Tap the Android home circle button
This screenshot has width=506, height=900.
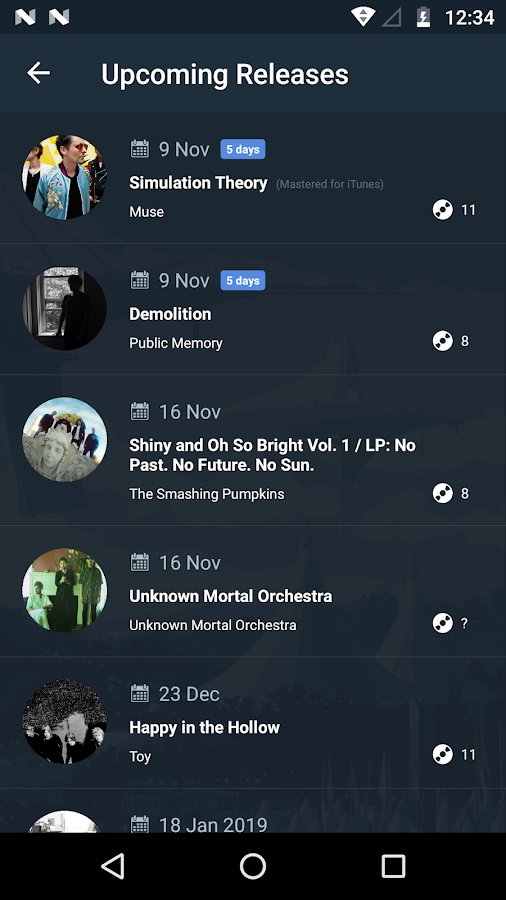253,866
